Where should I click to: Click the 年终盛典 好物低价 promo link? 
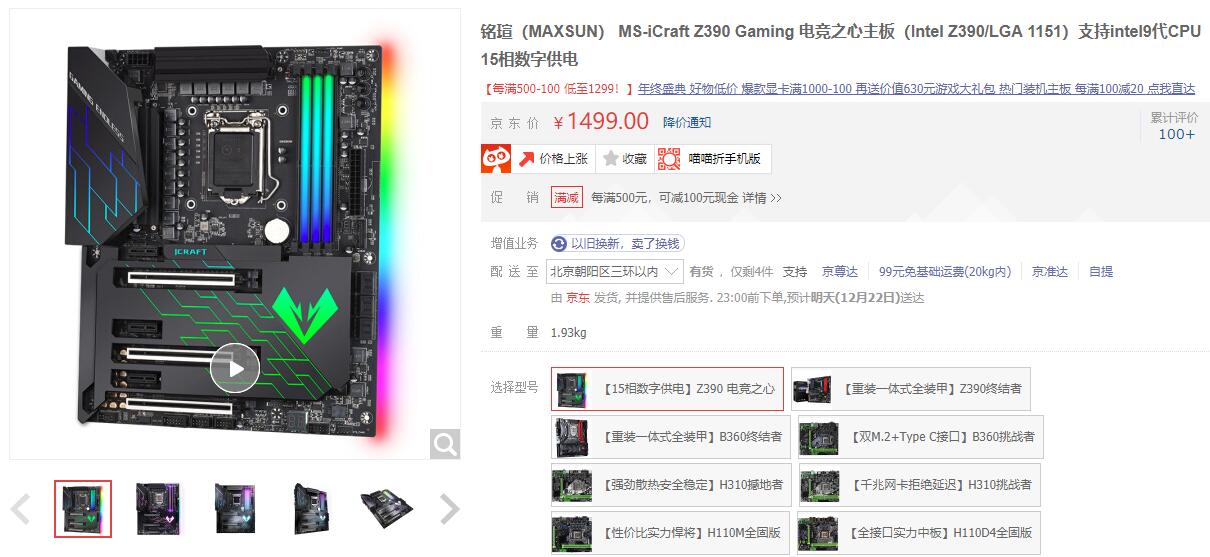coord(689,89)
